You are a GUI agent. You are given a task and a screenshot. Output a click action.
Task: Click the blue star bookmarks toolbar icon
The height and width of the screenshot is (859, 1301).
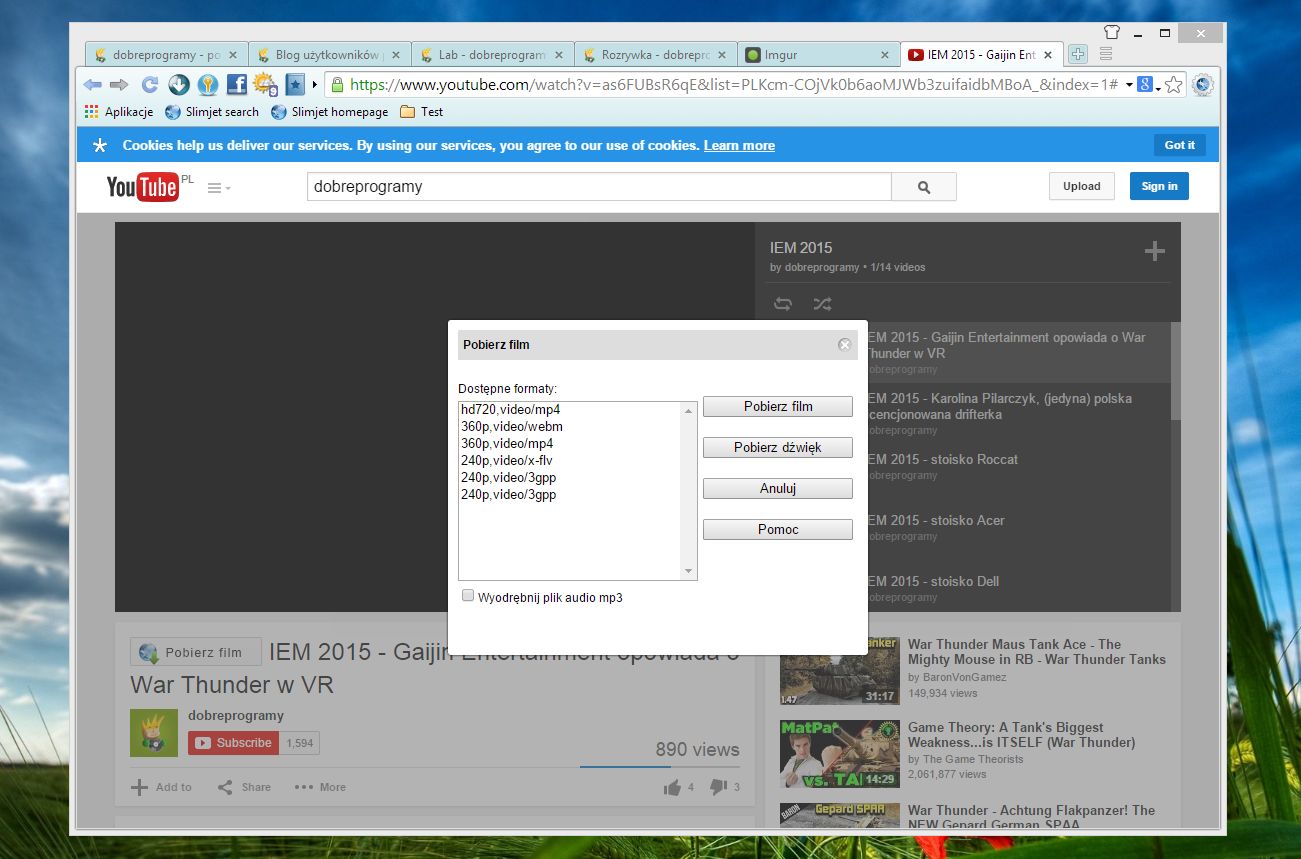pos(295,85)
